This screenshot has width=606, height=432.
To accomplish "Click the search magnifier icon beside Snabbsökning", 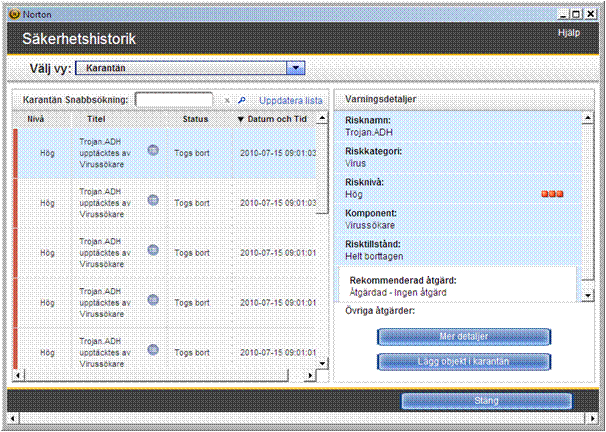I will [242, 100].
